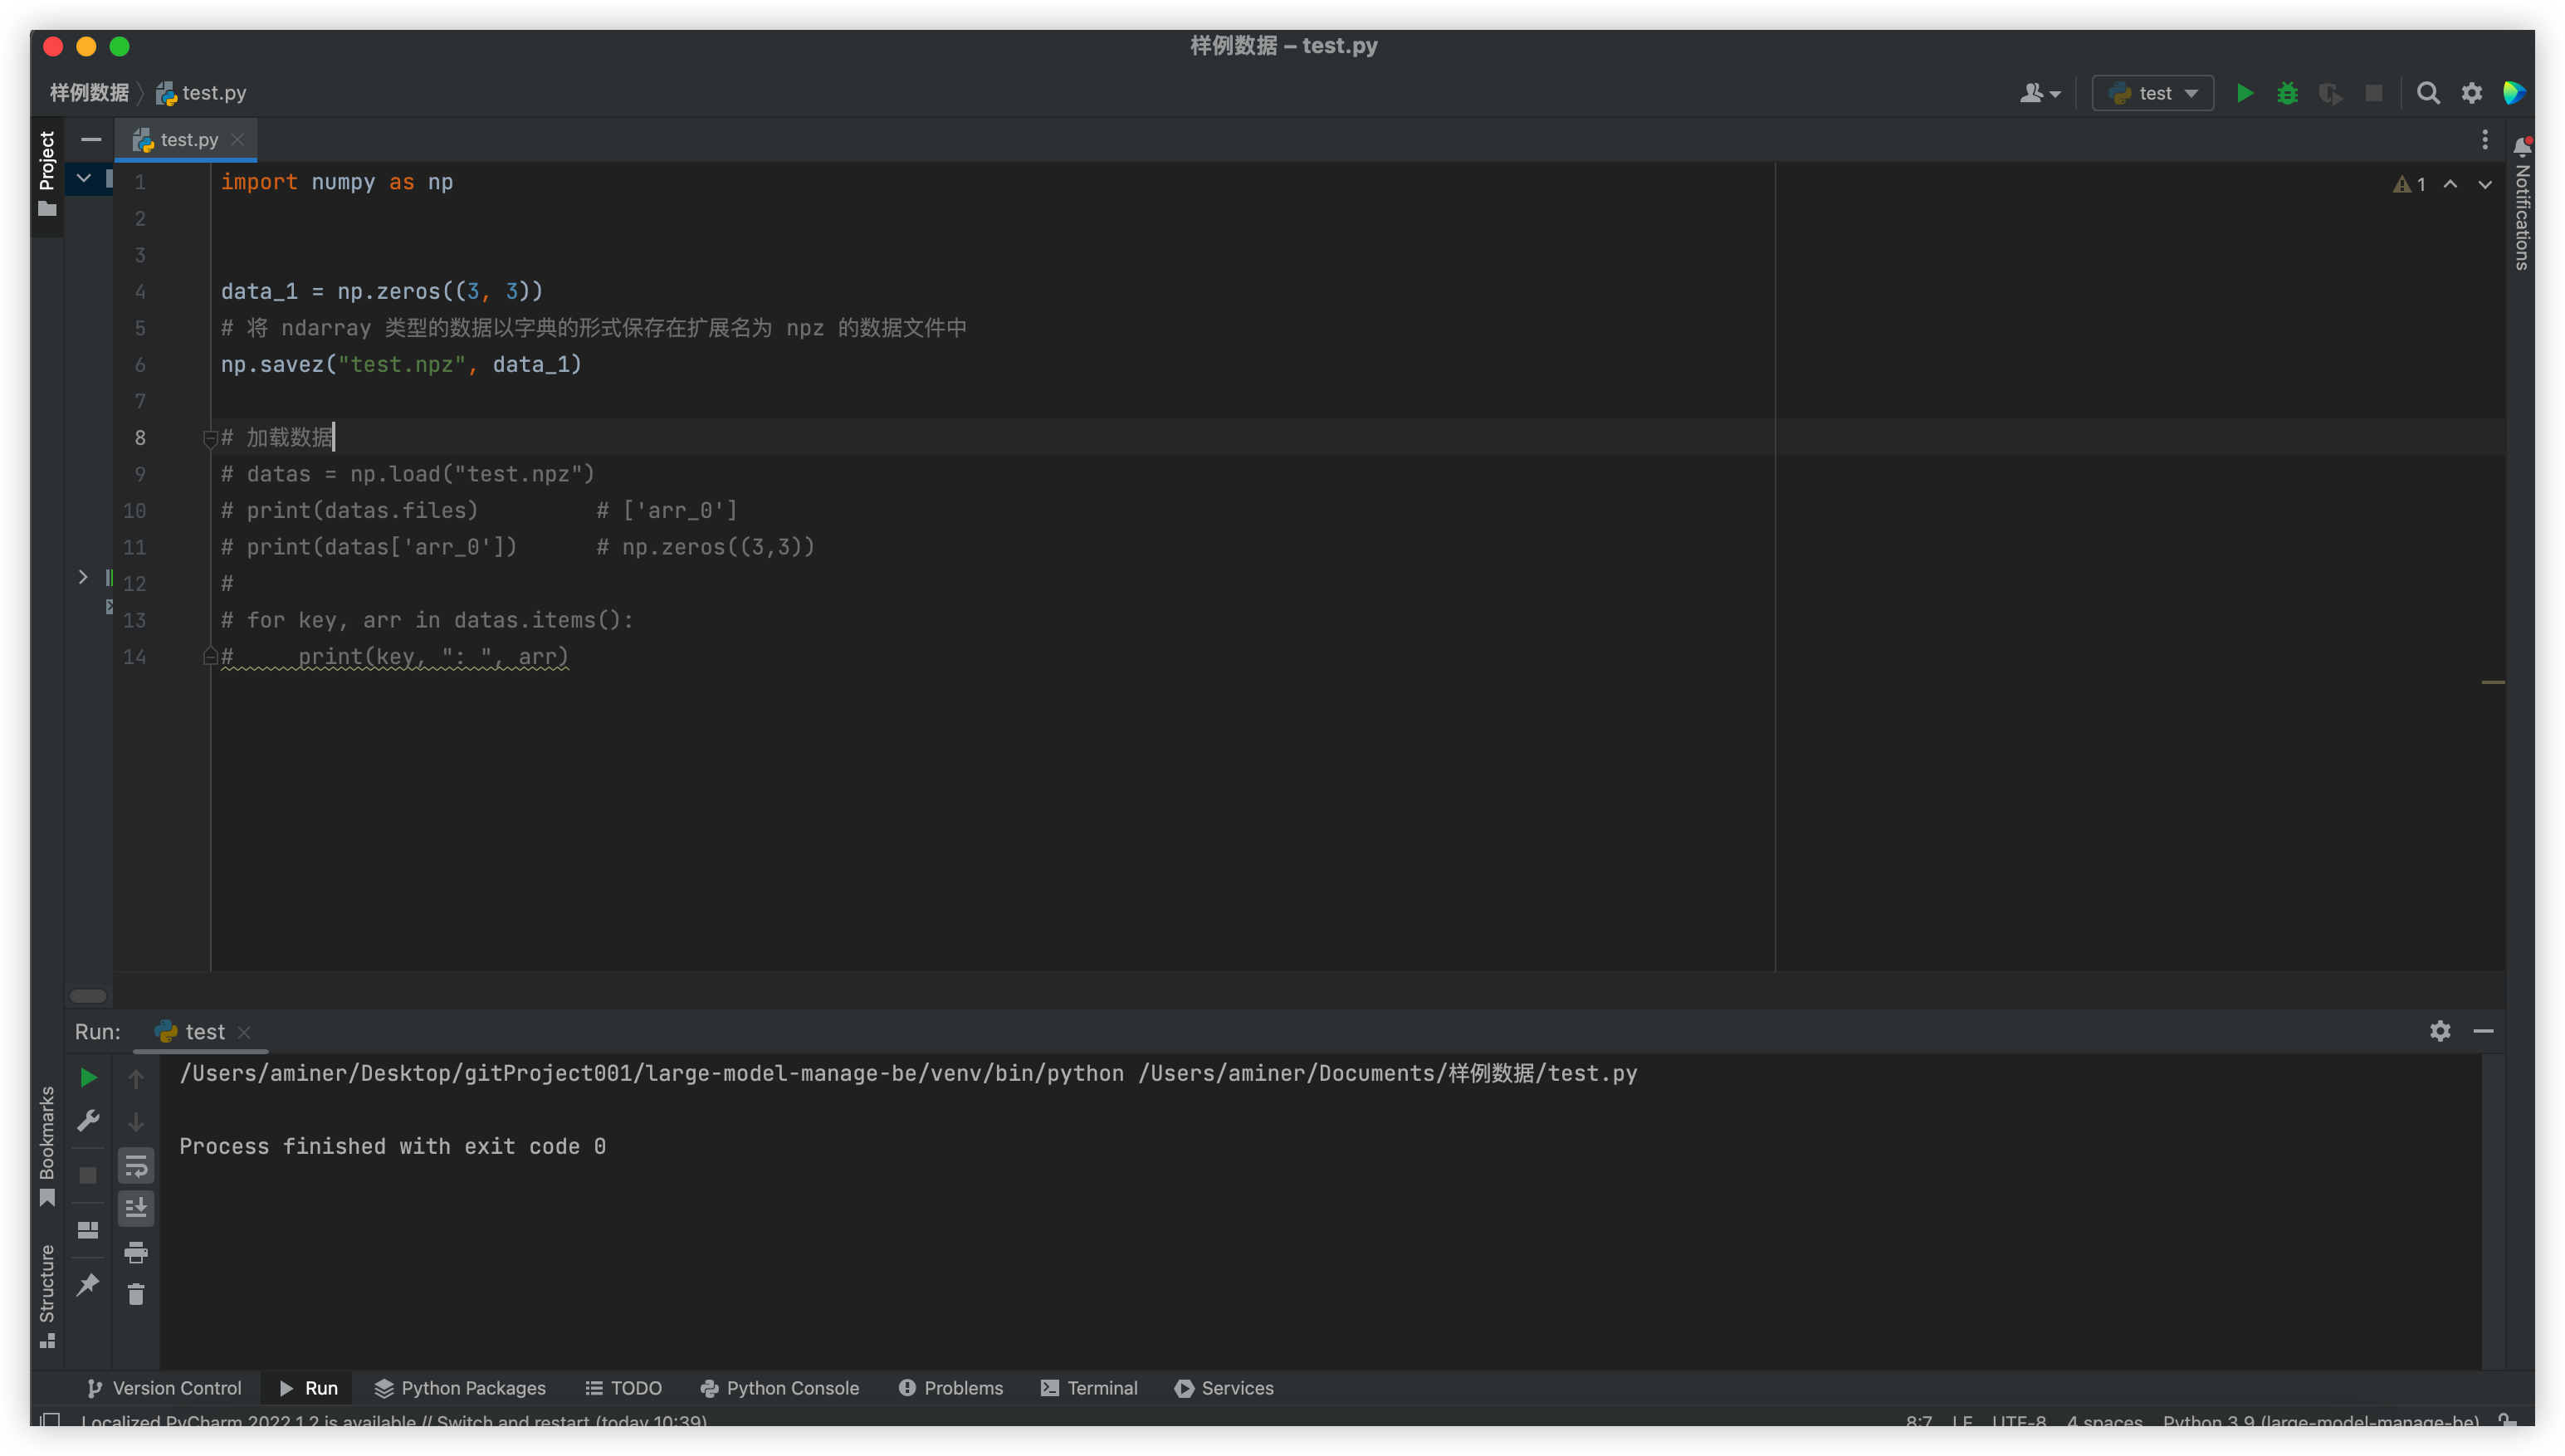Click the project tree horizontal scrollbar
Screen dimensions: 2565x1456
click(x=88, y=996)
